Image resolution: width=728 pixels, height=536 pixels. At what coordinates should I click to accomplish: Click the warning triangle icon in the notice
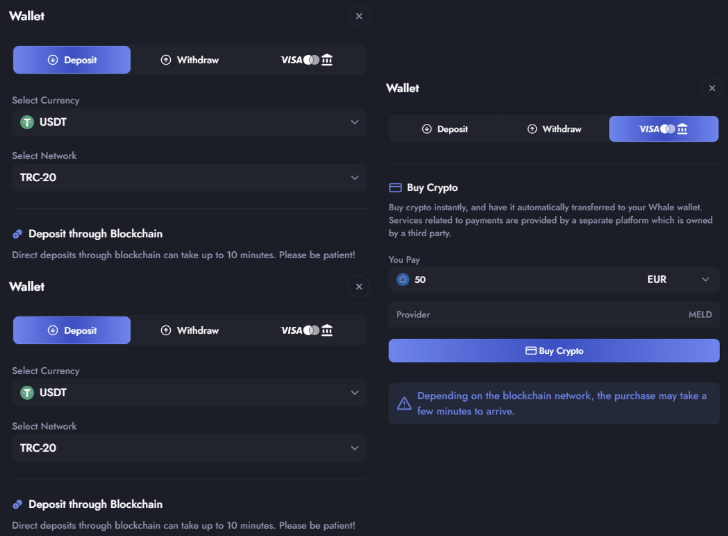(404, 404)
